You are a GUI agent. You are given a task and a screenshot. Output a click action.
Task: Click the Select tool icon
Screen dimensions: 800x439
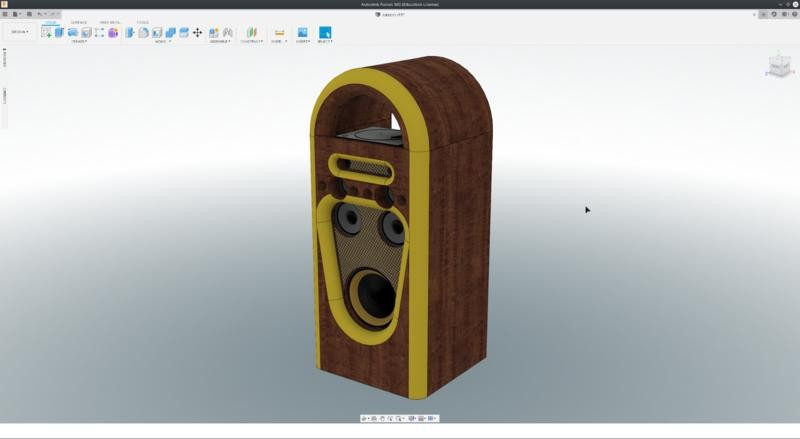point(324,33)
